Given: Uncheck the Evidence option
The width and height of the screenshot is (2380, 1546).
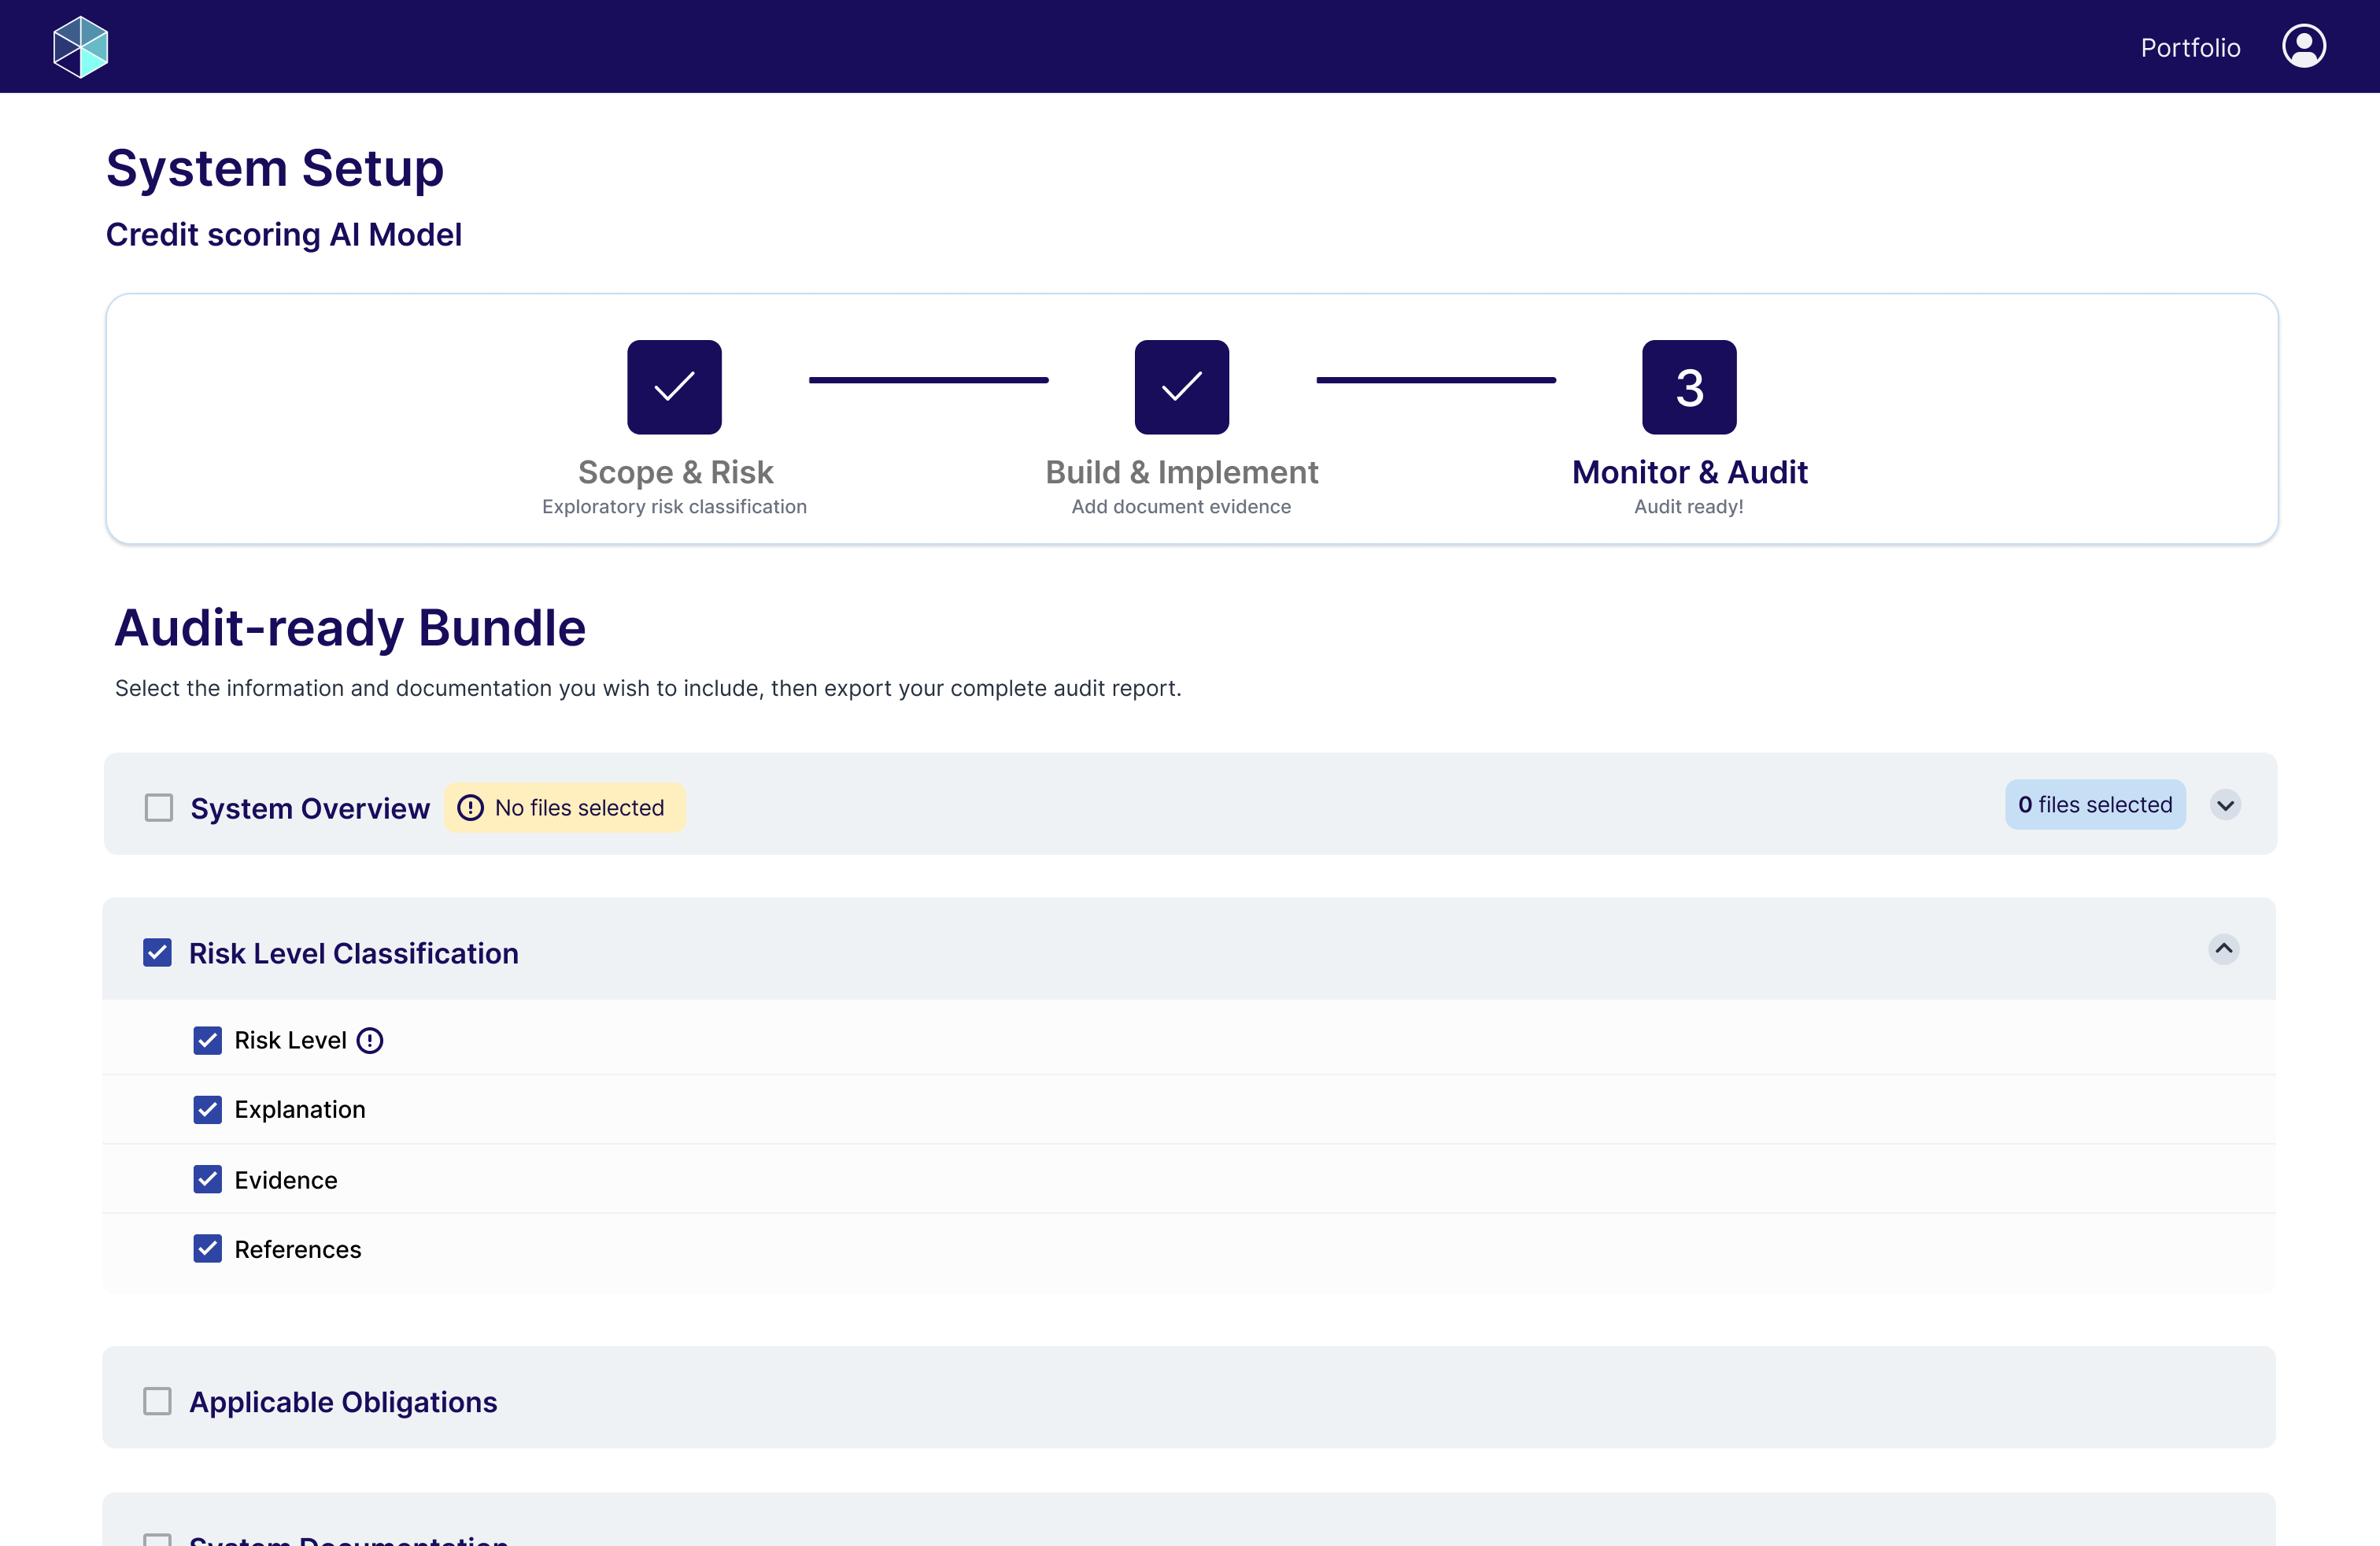Looking at the screenshot, I should tap(207, 1179).
